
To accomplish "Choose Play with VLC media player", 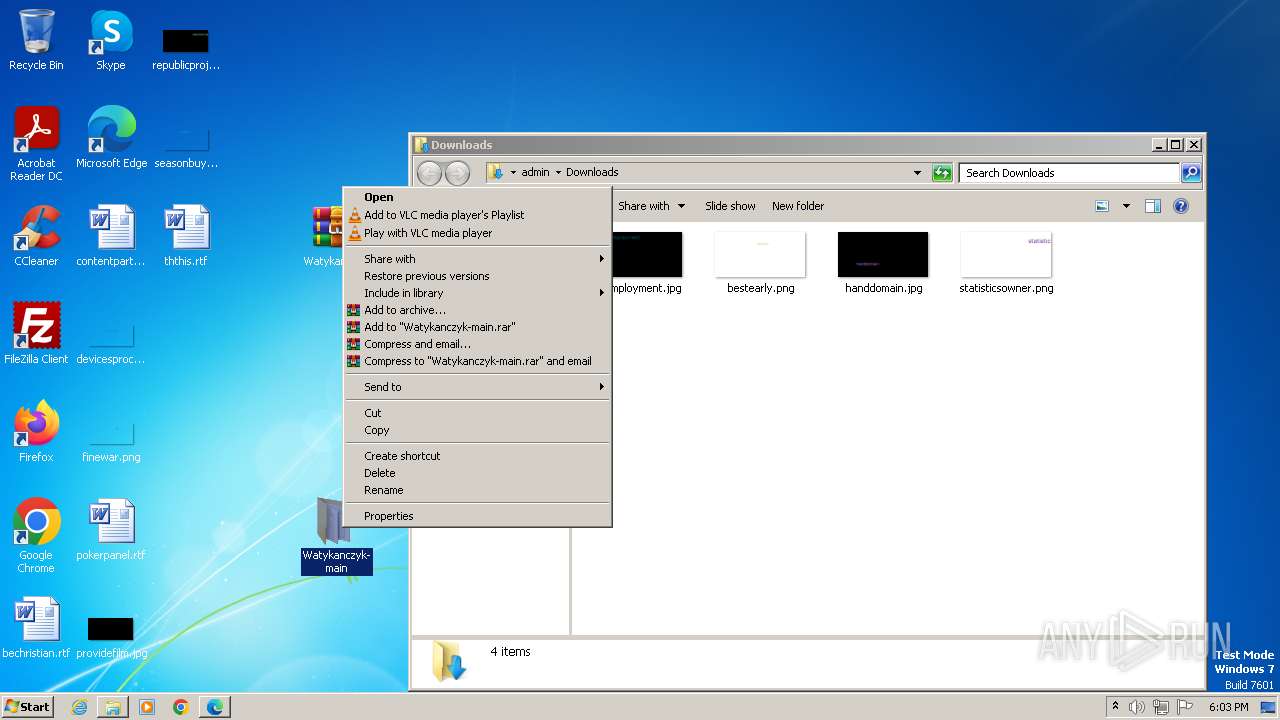I will [x=478, y=233].
